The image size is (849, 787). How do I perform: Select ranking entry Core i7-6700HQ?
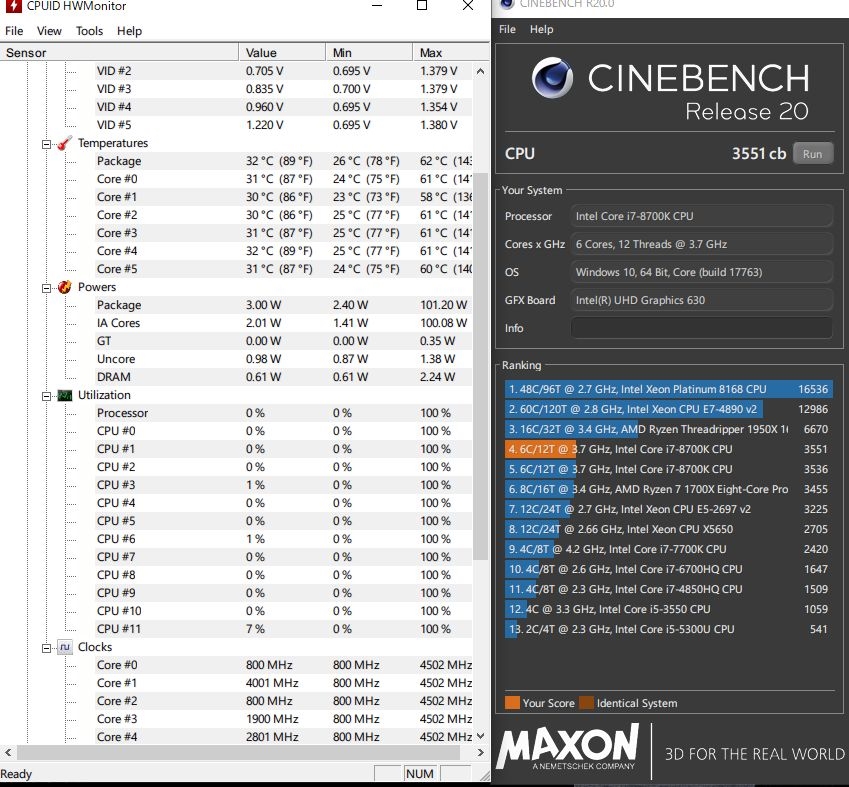[x=669, y=569]
